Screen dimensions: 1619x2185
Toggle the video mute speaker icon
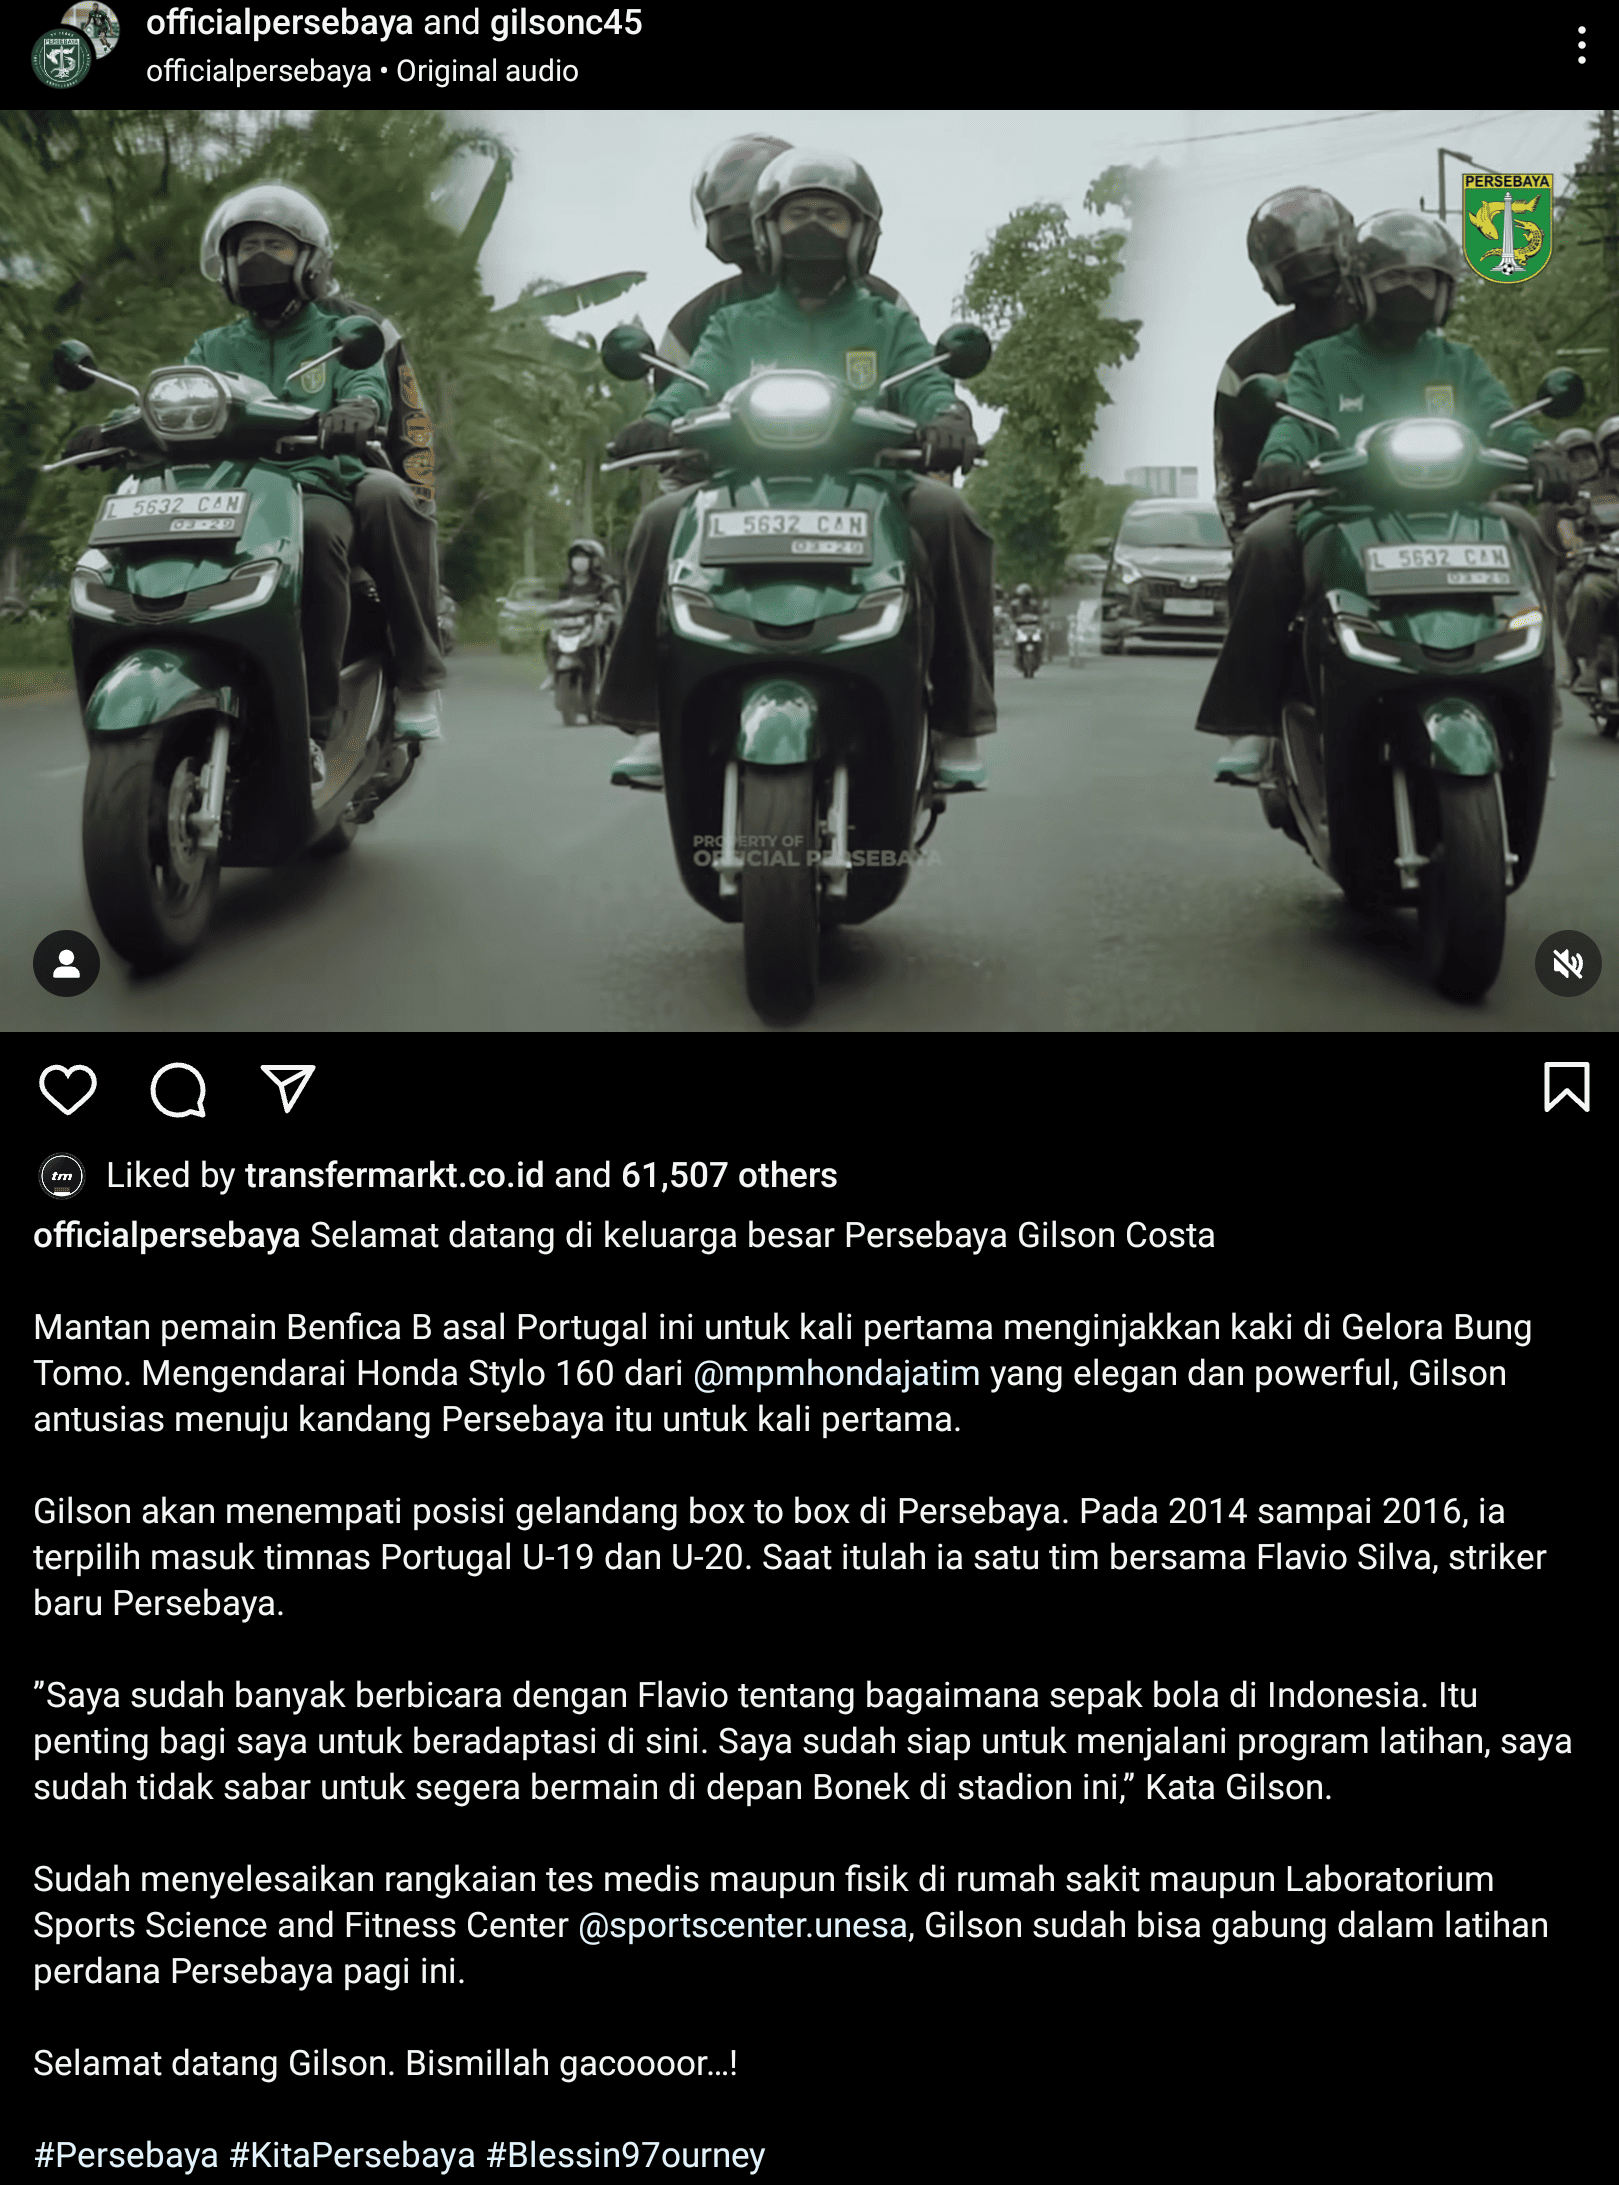[1567, 963]
